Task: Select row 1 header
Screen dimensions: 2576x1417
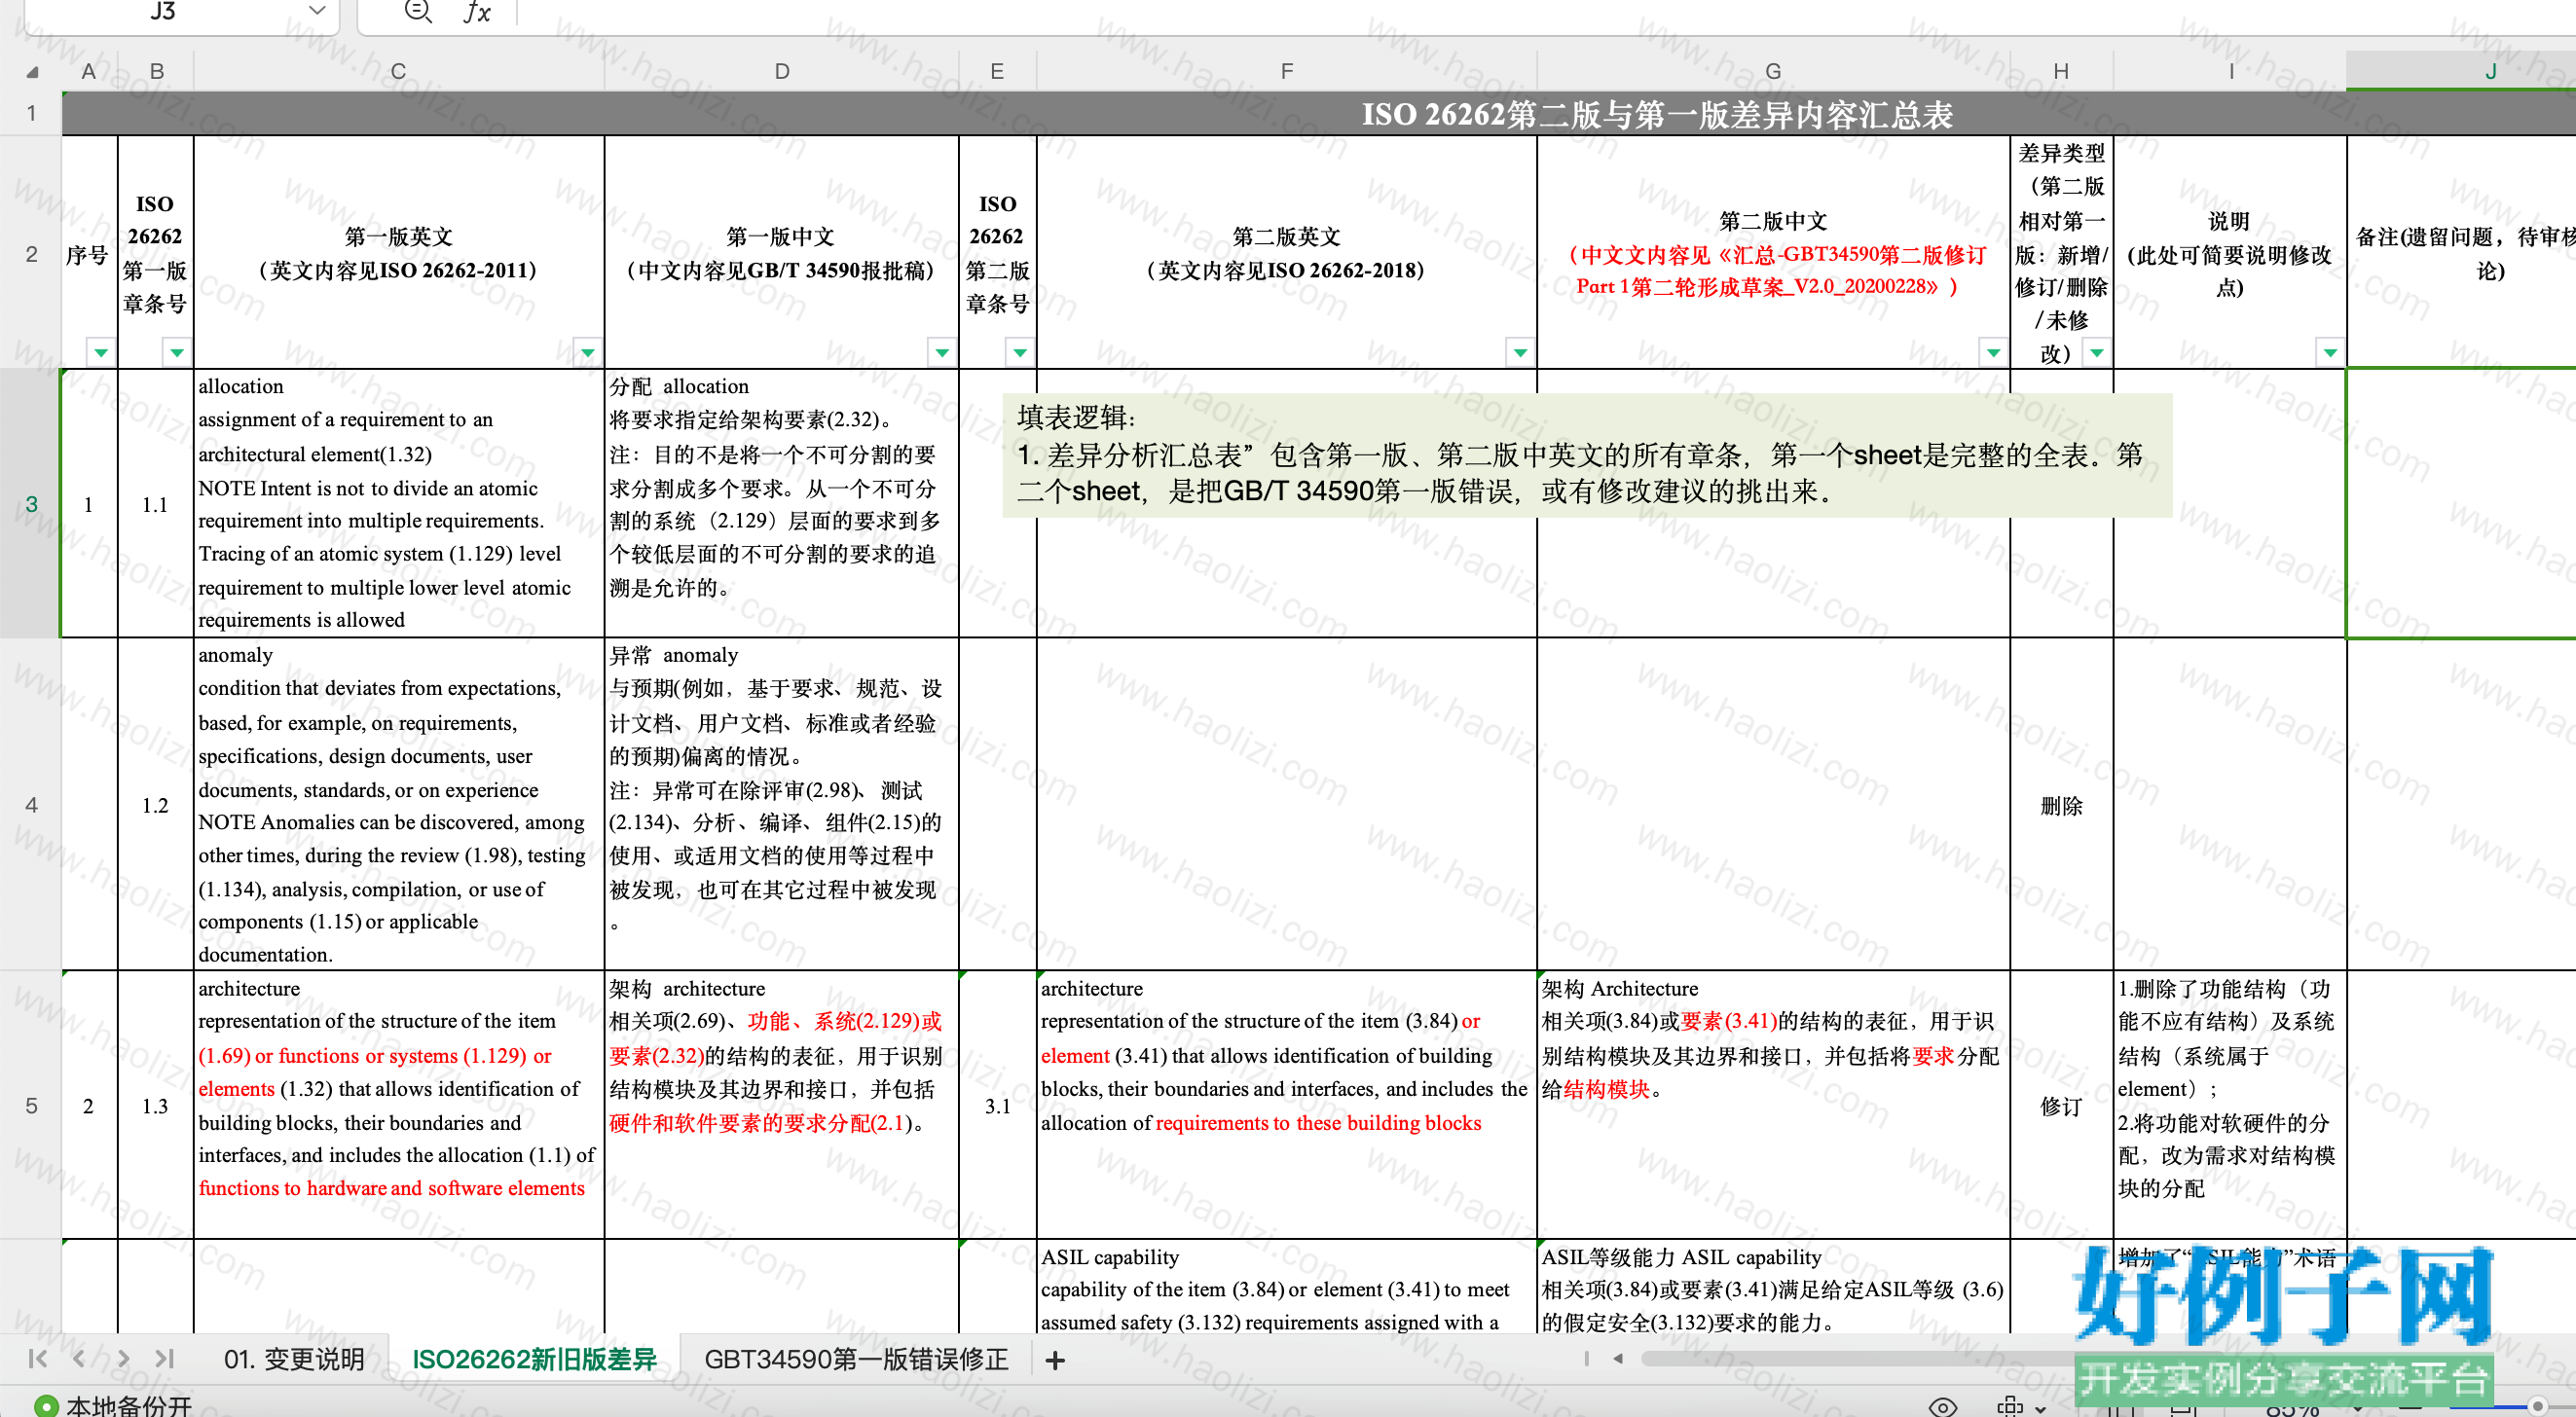Action: tap(31, 113)
